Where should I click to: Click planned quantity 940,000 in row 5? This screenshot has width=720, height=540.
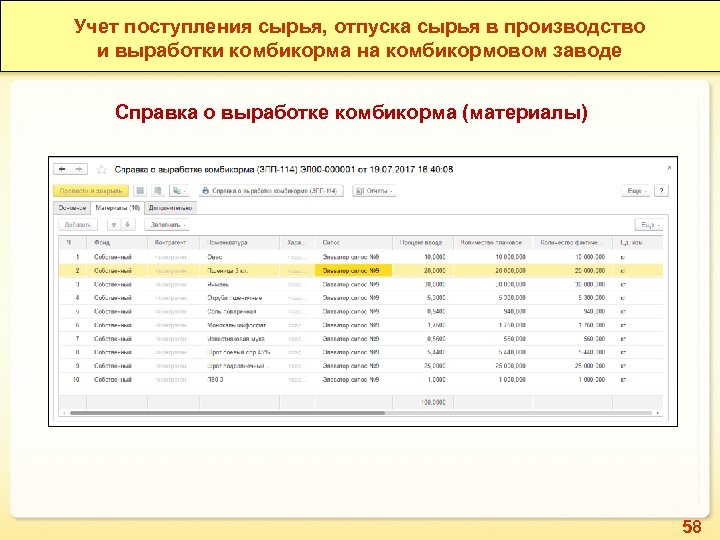click(493, 311)
